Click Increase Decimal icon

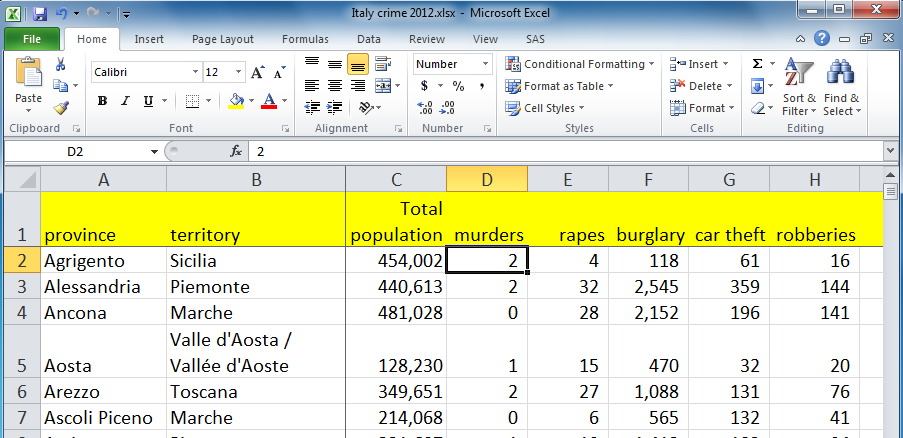[x=424, y=108]
